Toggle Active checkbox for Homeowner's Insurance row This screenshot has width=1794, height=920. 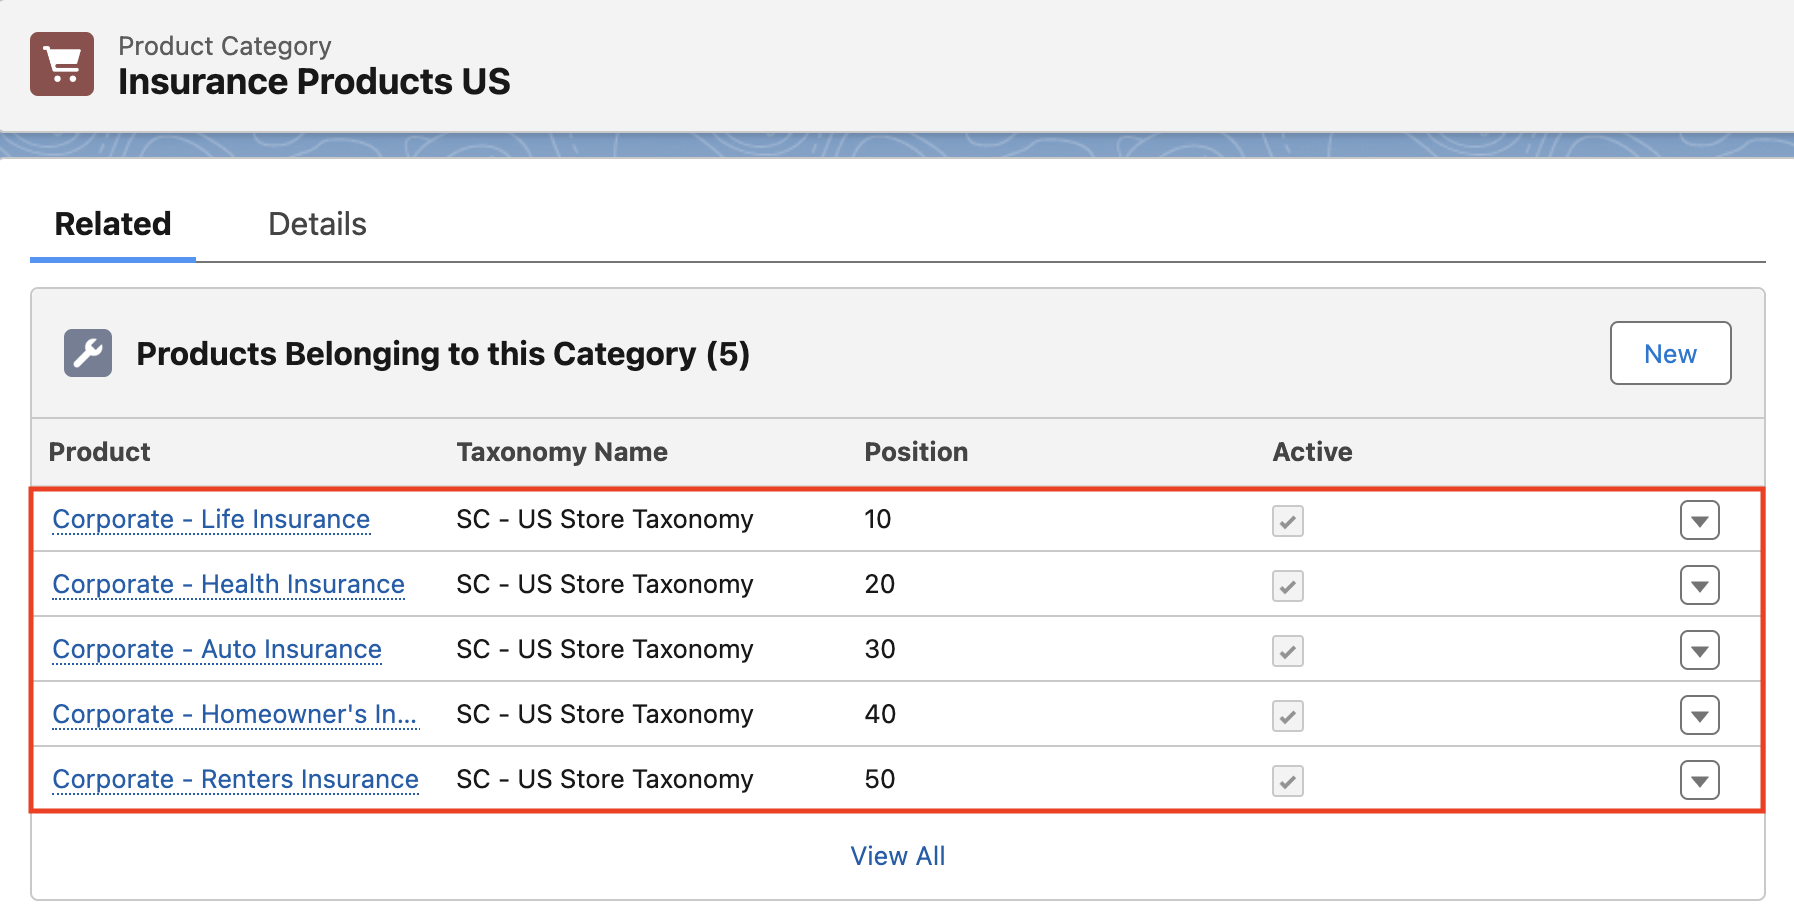[1288, 716]
